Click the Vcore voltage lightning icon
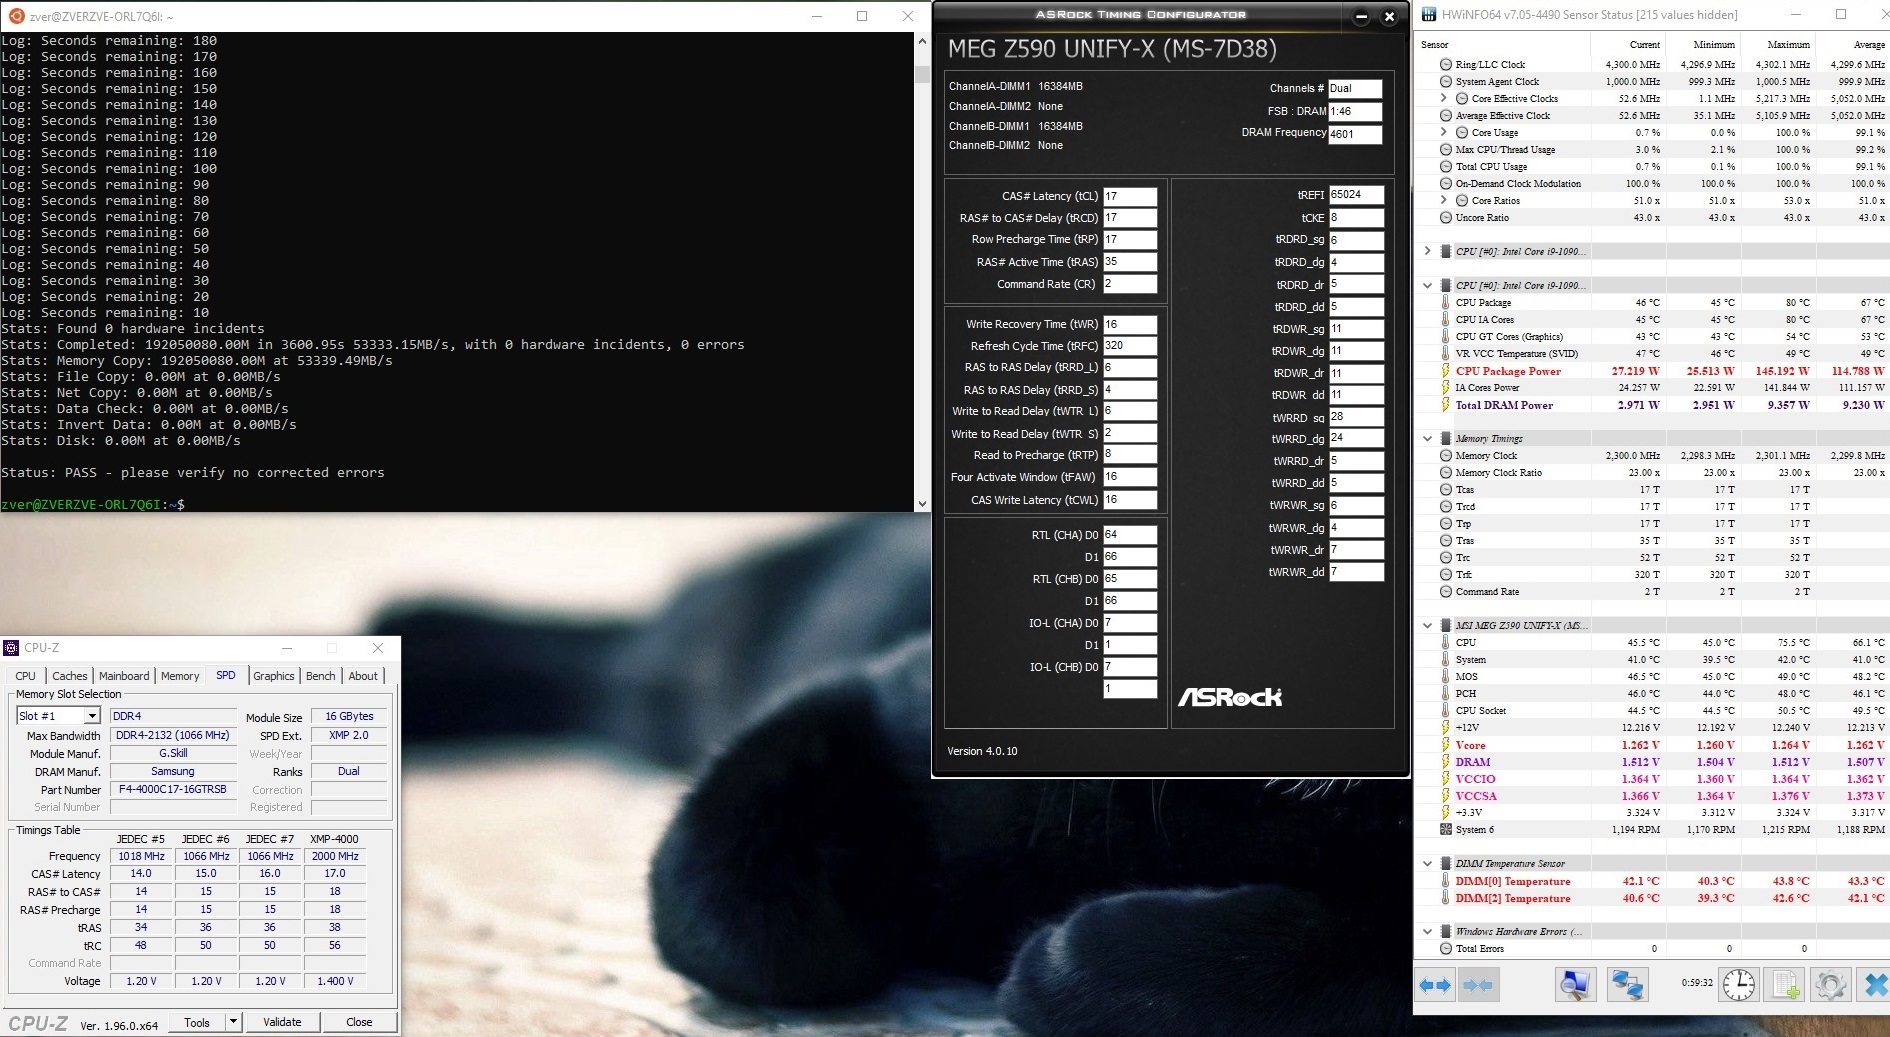The height and width of the screenshot is (1037, 1890). pyautogui.click(x=1446, y=745)
